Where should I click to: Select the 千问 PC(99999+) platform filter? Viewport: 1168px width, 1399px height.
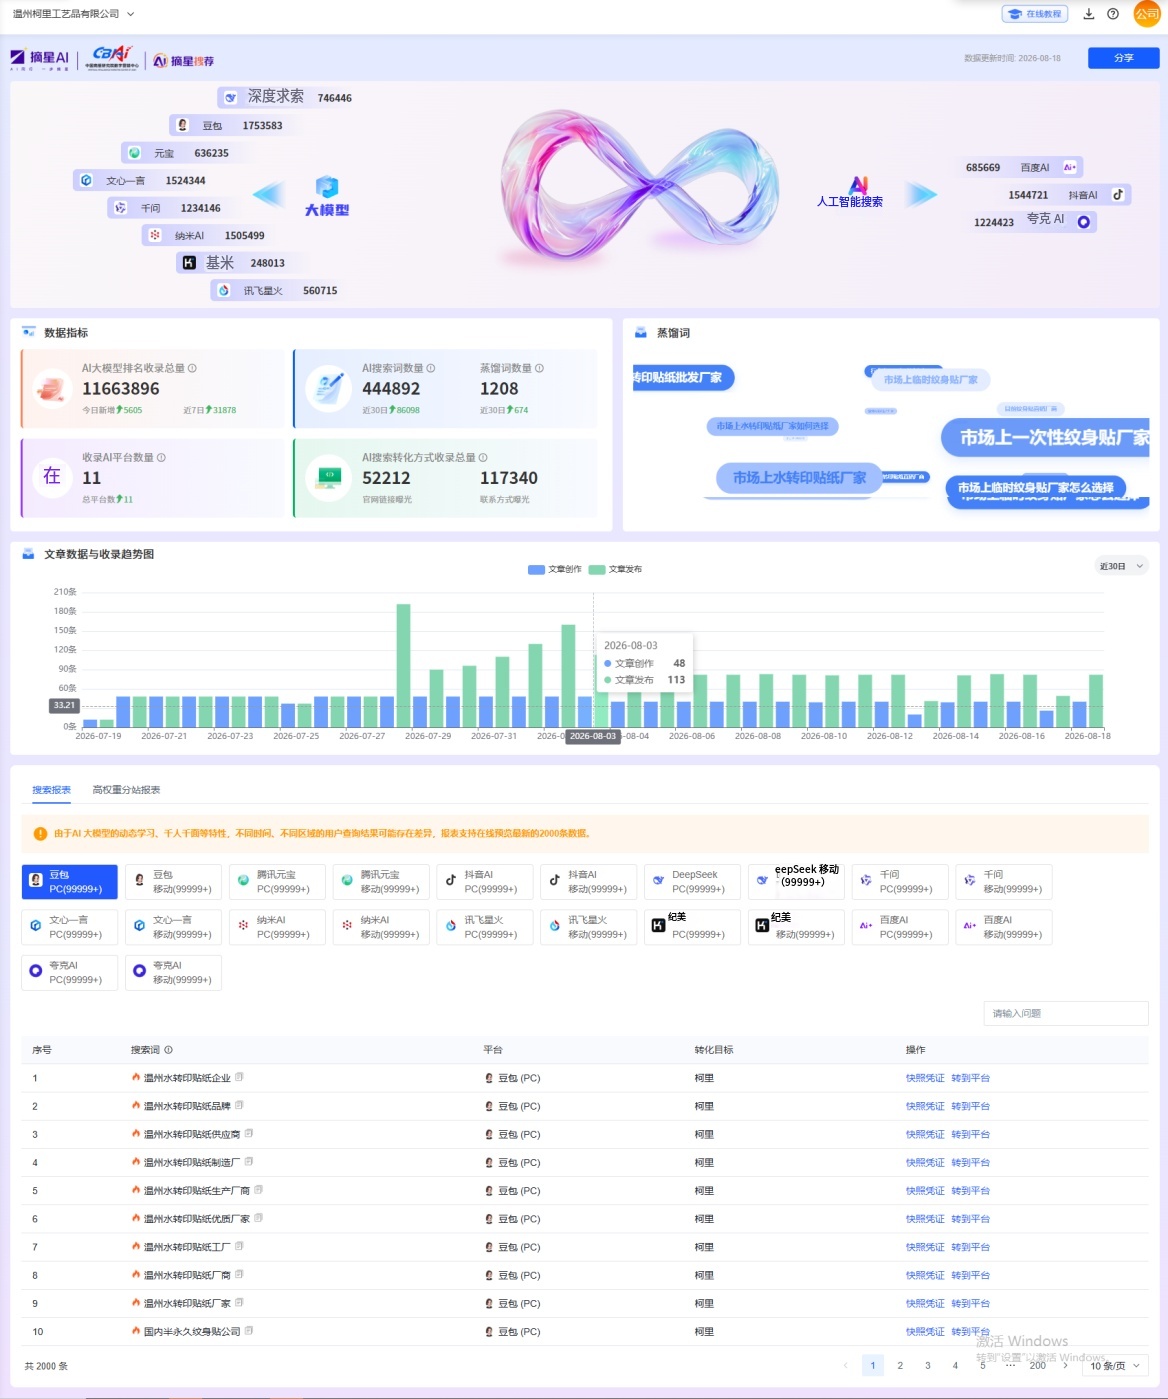[x=900, y=882]
